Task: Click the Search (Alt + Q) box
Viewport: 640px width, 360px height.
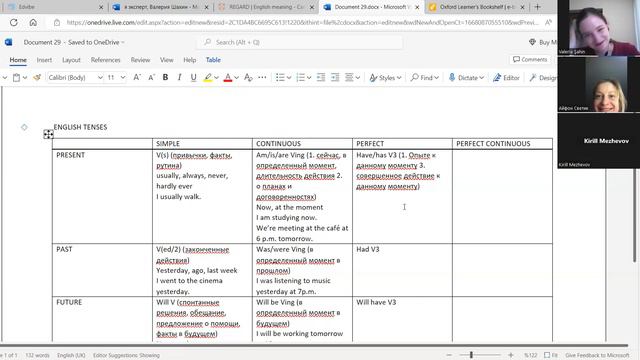Action: tap(300, 42)
